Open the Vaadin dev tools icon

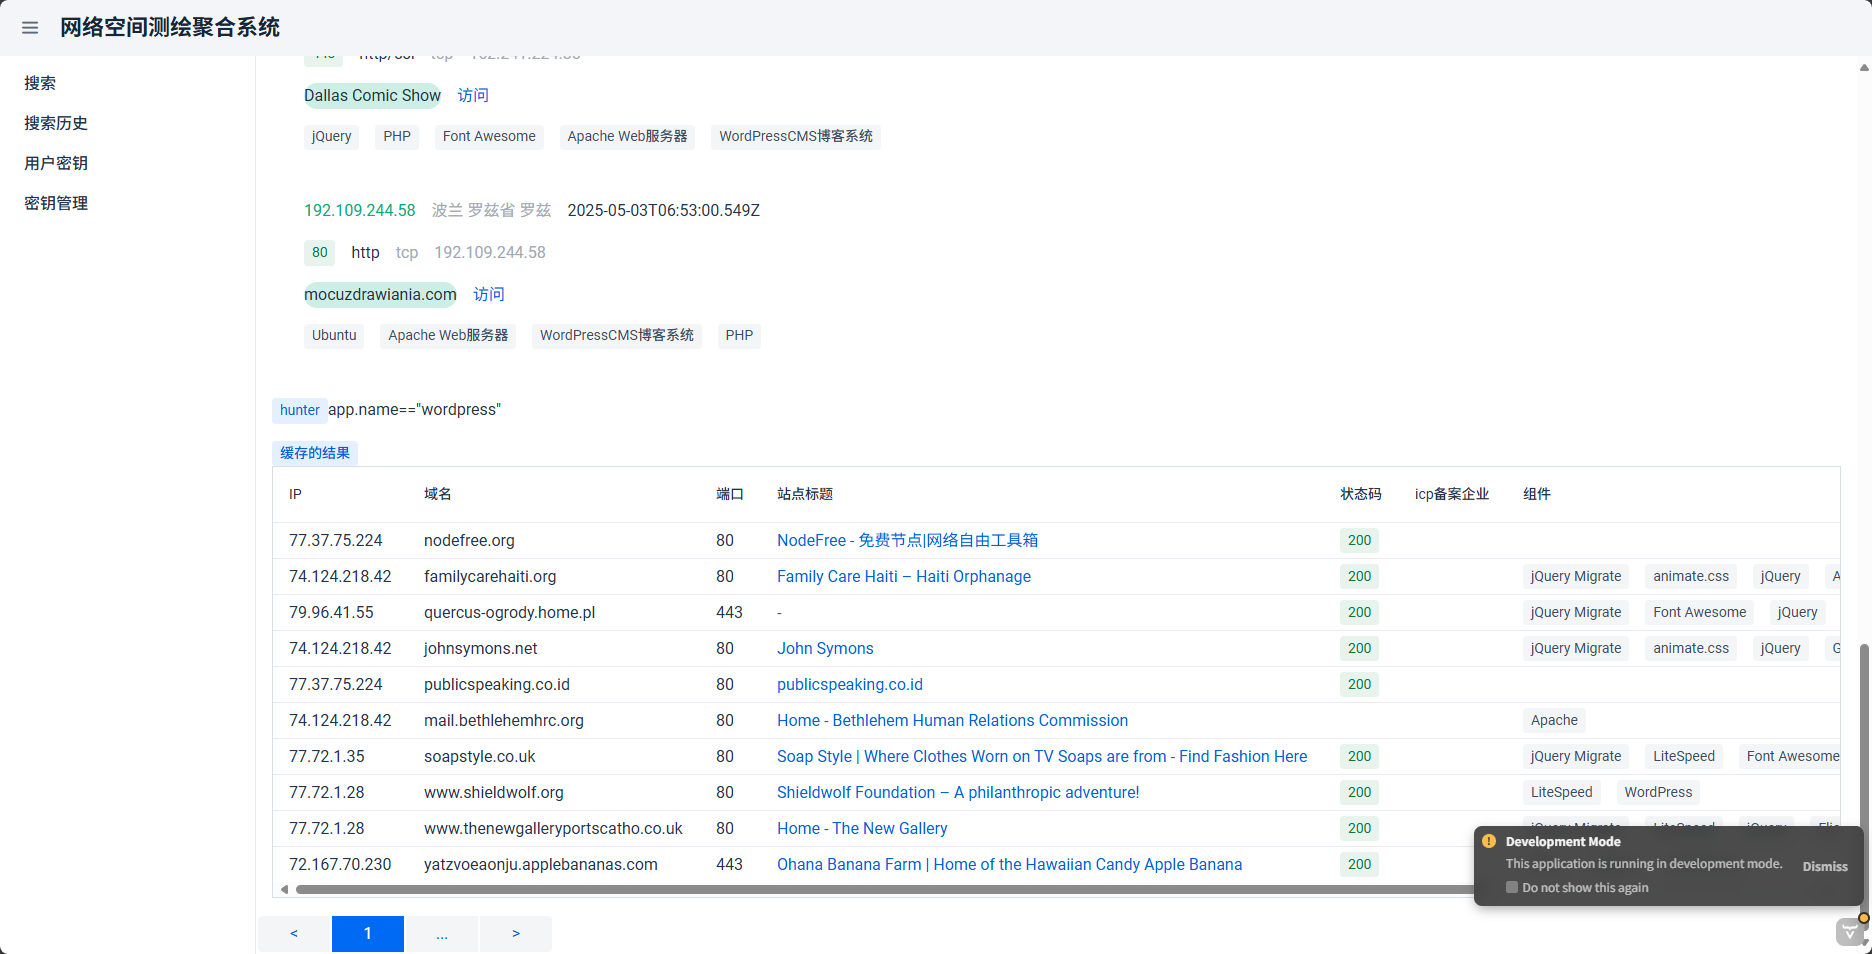1850,932
